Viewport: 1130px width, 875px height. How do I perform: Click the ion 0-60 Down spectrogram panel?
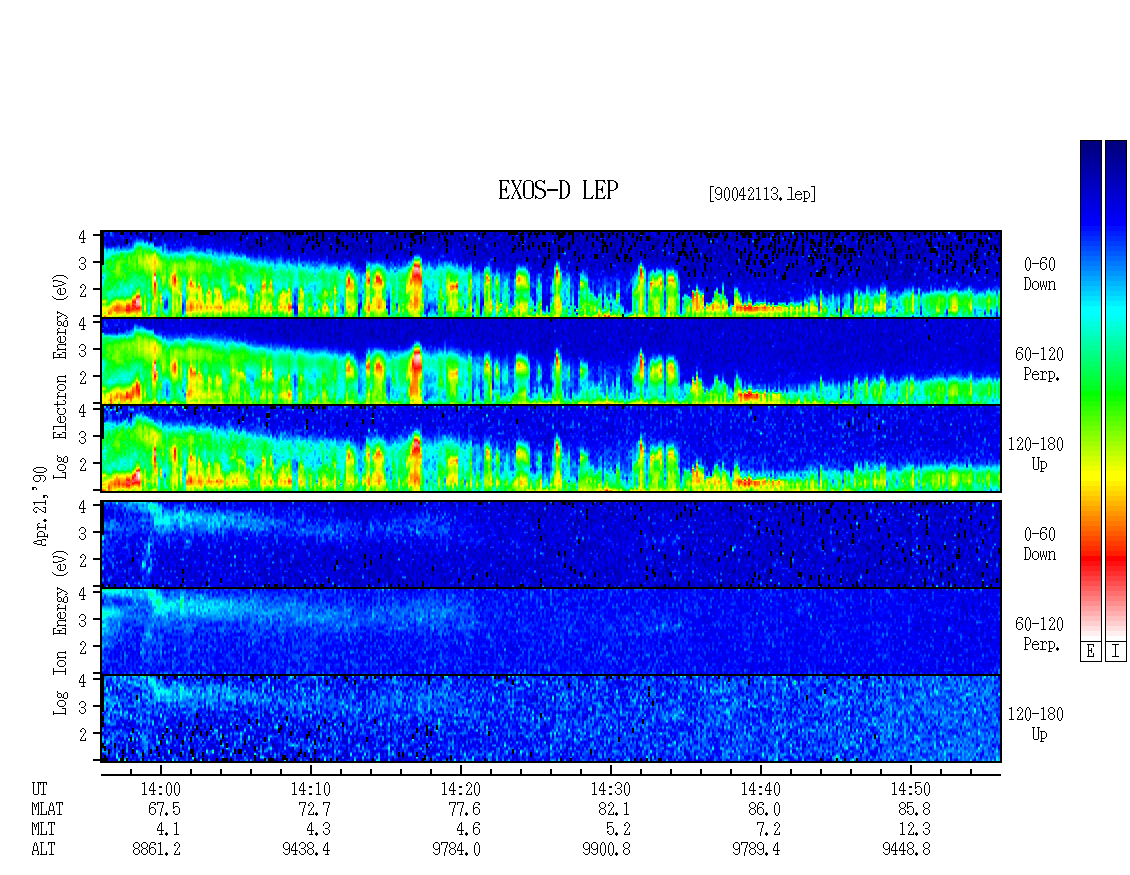coord(551,544)
